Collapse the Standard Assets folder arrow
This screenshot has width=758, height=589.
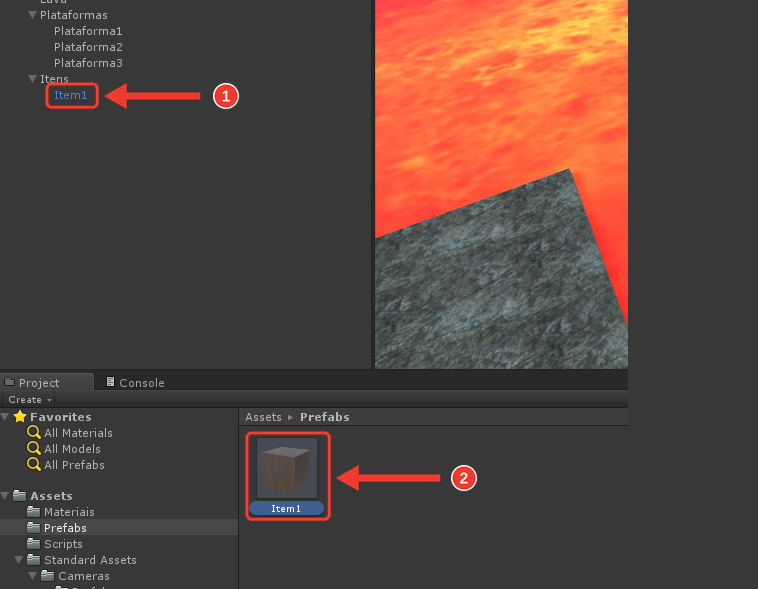[18, 560]
